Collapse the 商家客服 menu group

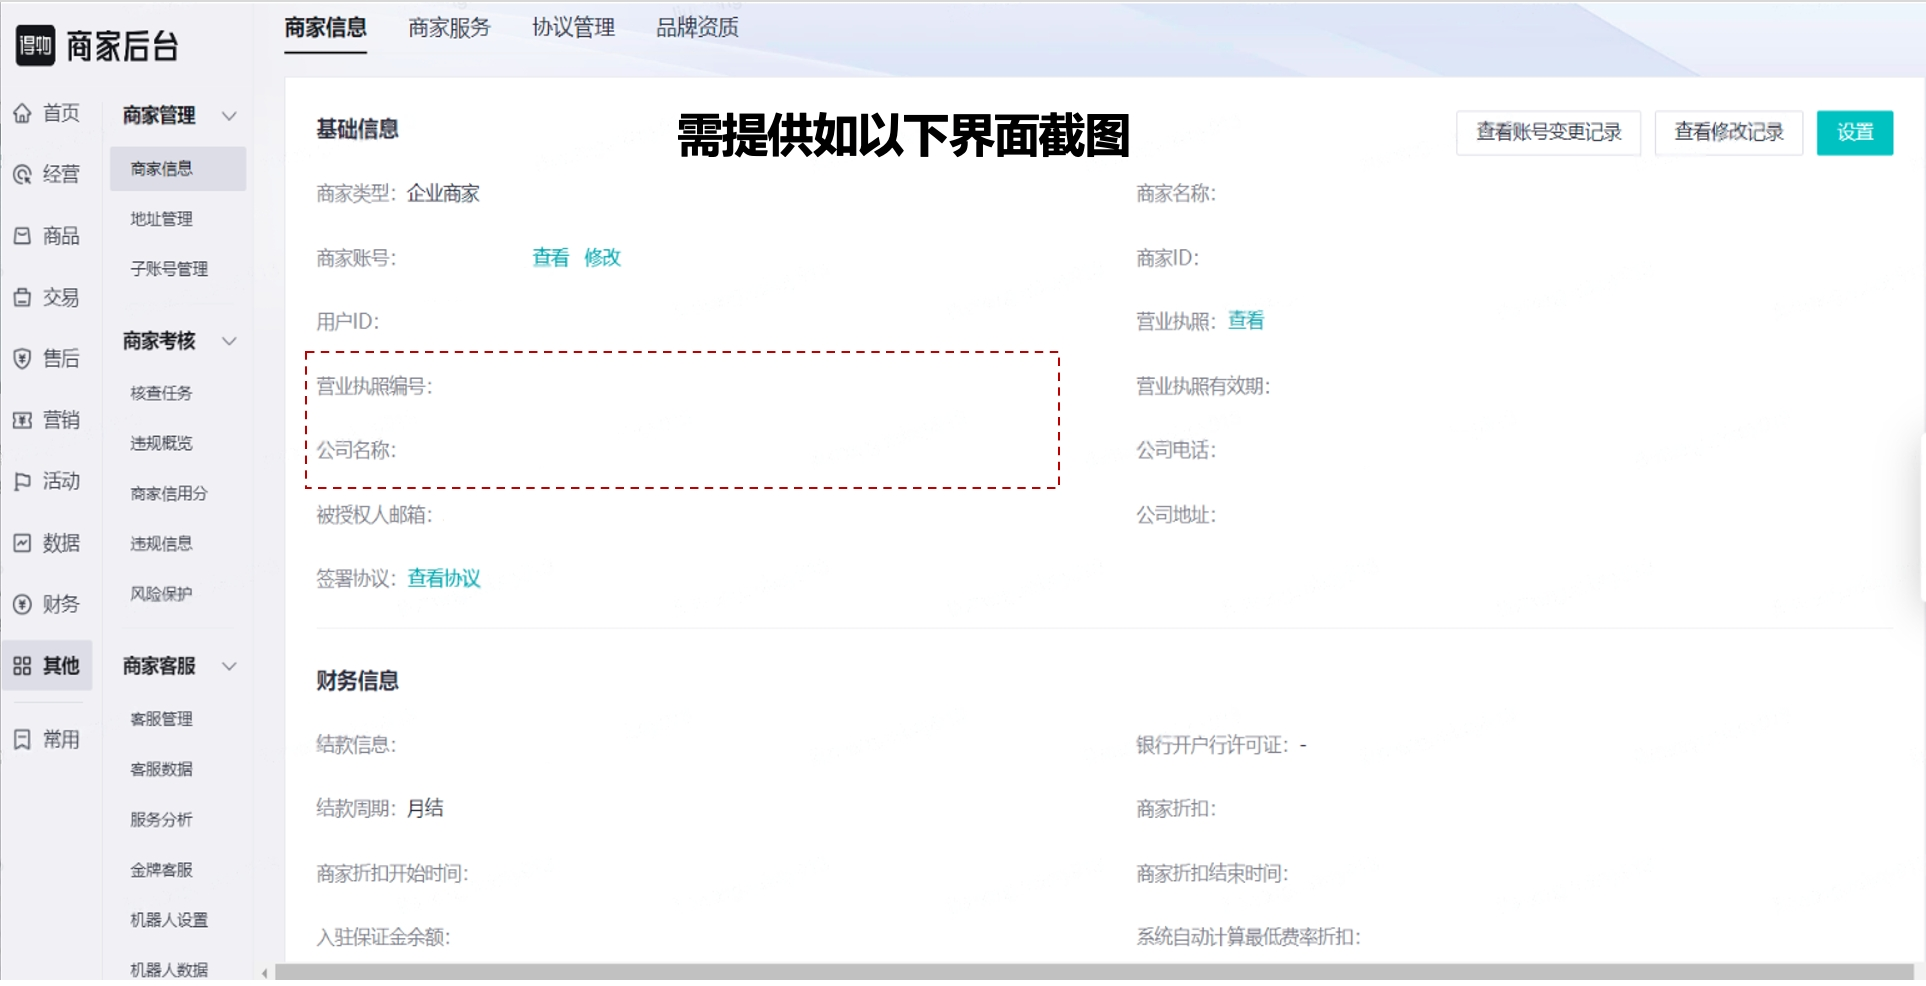tap(229, 666)
